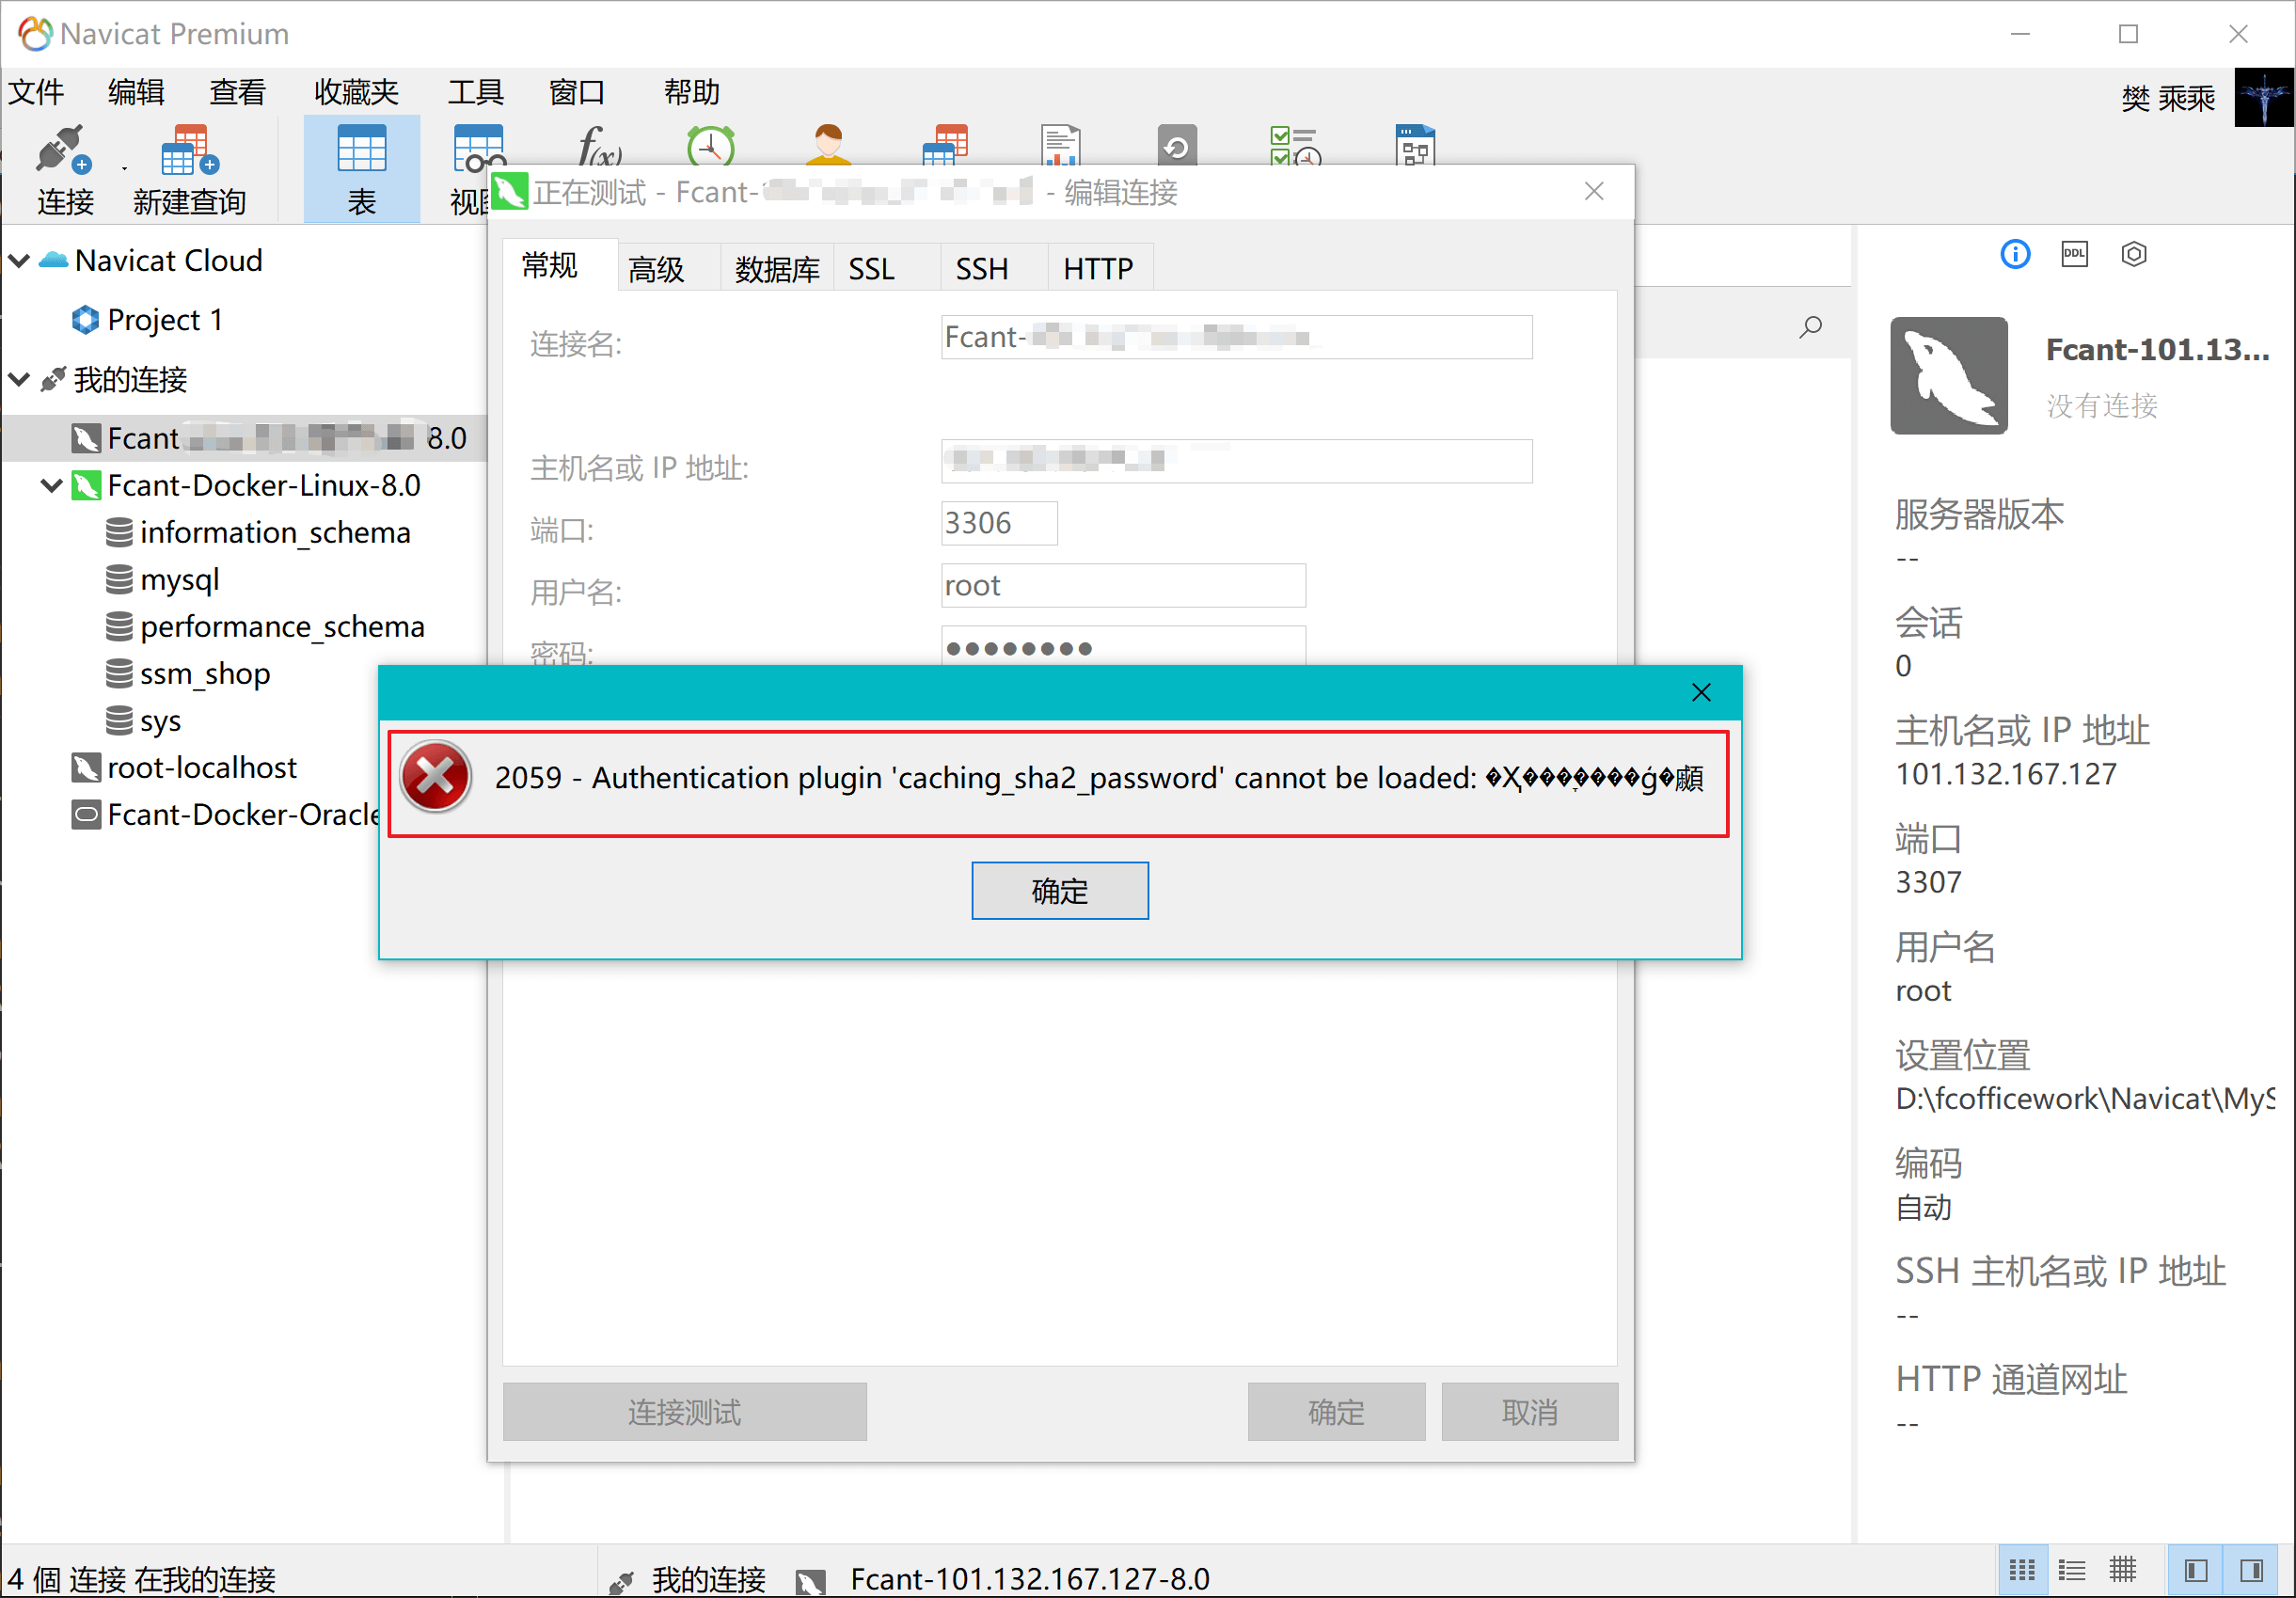Click the port 3306 input field
Viewport: 2296px width, 1598px height.
(x=998, y=523)
